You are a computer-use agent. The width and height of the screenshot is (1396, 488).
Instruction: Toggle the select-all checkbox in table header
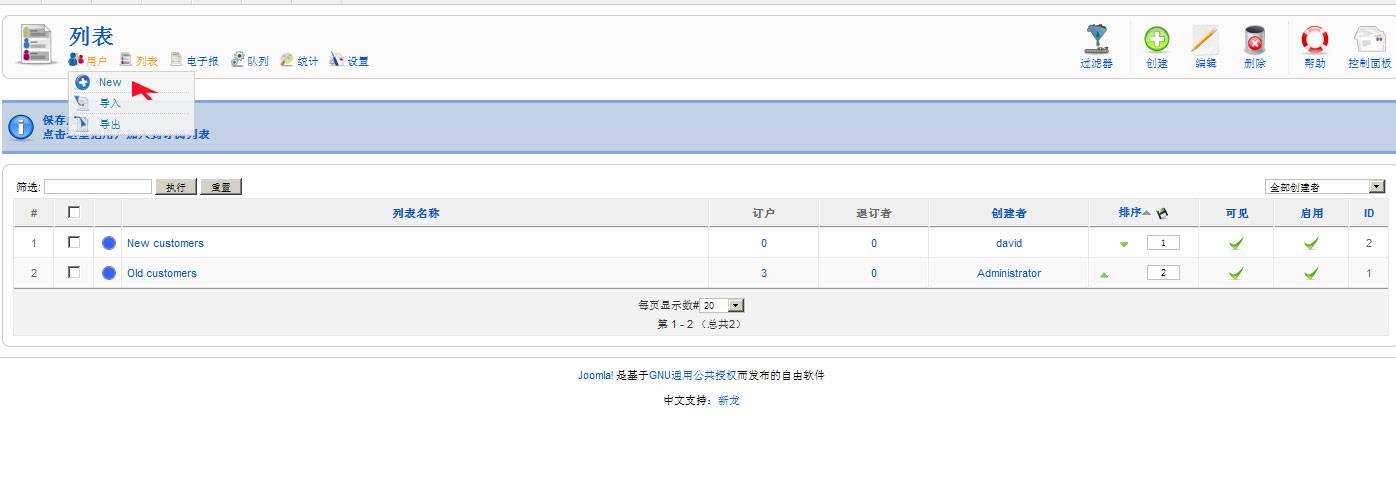[x=74, y=212]
